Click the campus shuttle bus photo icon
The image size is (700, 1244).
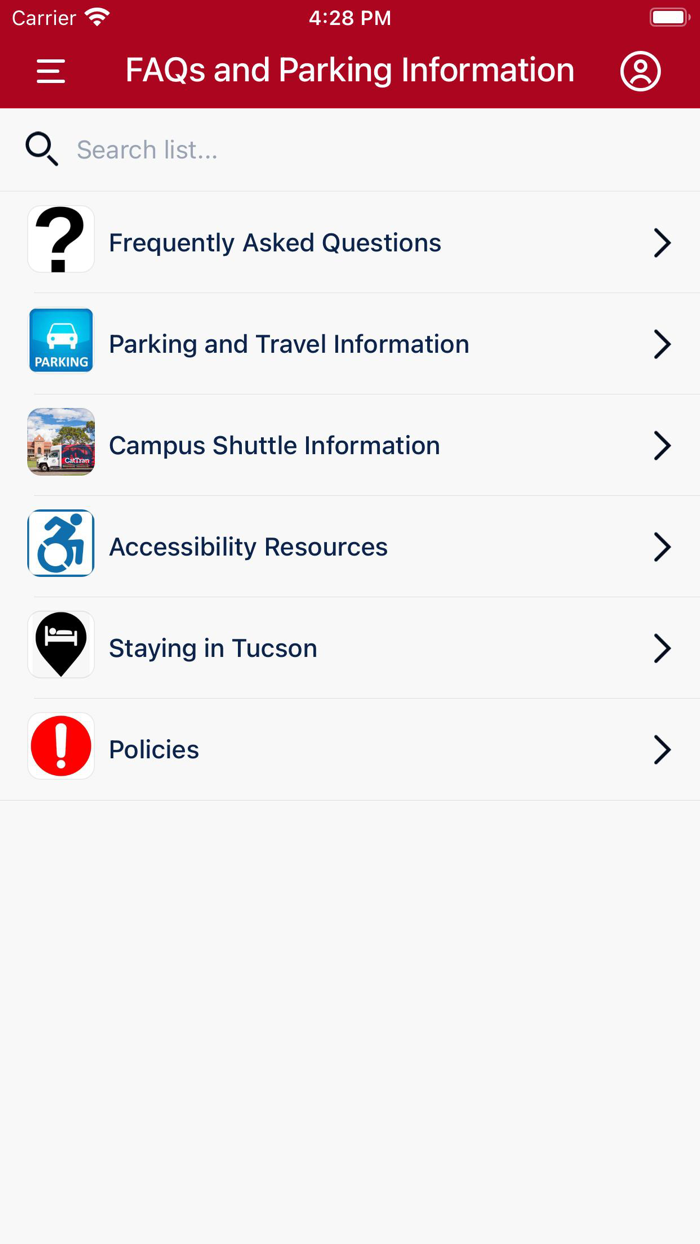[x=60, y=442]
